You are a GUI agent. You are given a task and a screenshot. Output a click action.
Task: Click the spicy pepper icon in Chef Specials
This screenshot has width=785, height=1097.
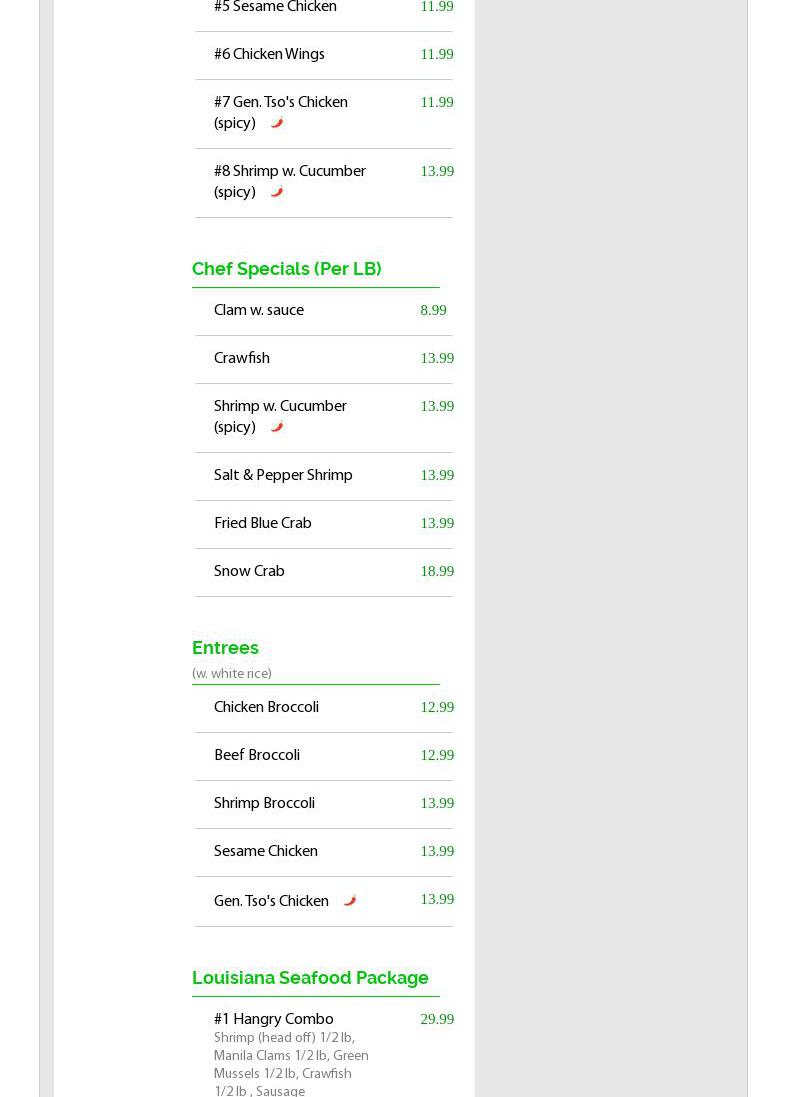point(277,427)
